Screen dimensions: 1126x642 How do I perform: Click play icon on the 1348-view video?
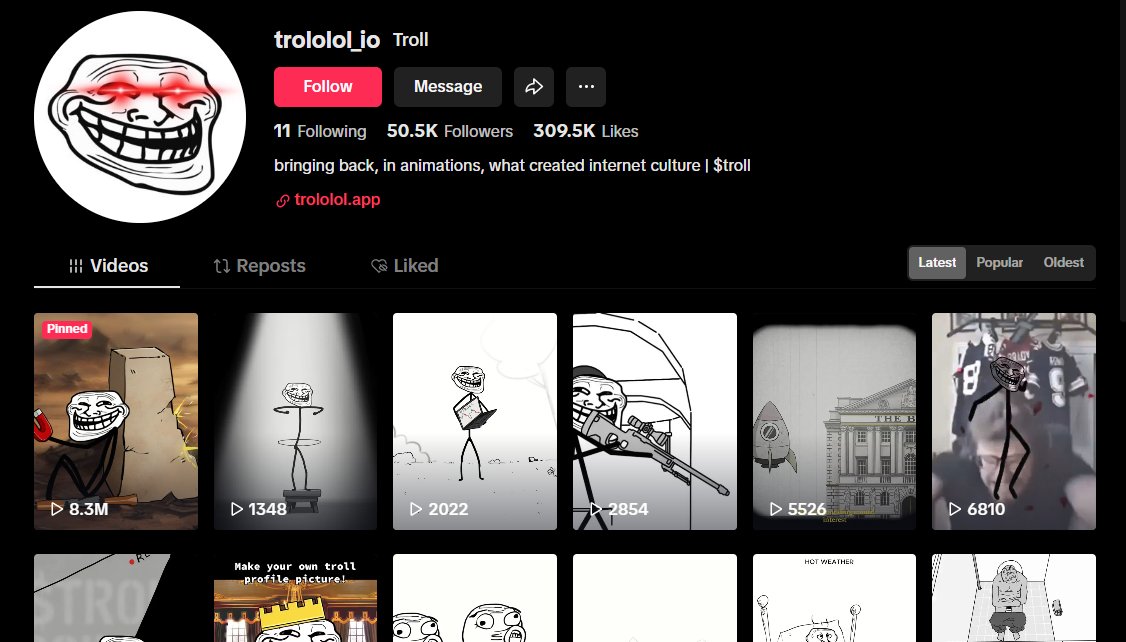[x=236, y=509]
